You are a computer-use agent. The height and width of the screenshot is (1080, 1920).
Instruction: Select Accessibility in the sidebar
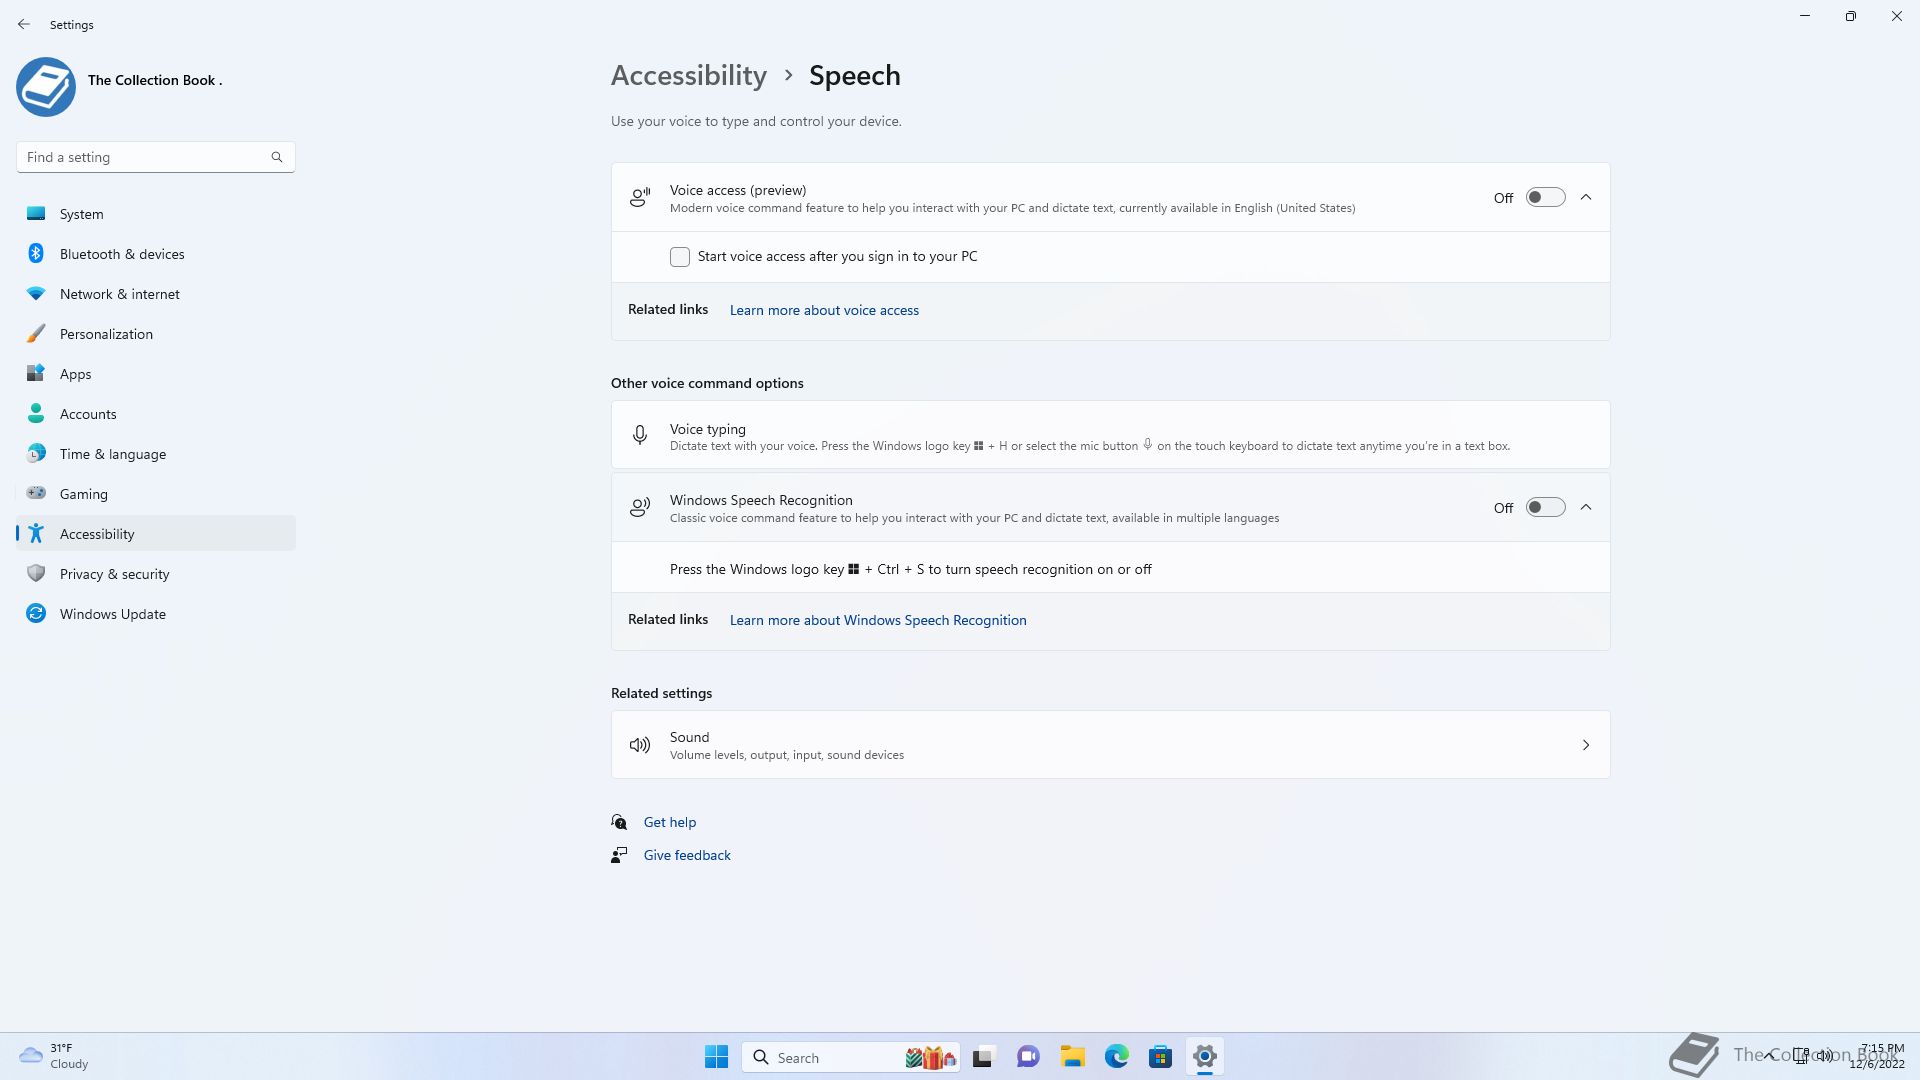click(x=156, y=533)
